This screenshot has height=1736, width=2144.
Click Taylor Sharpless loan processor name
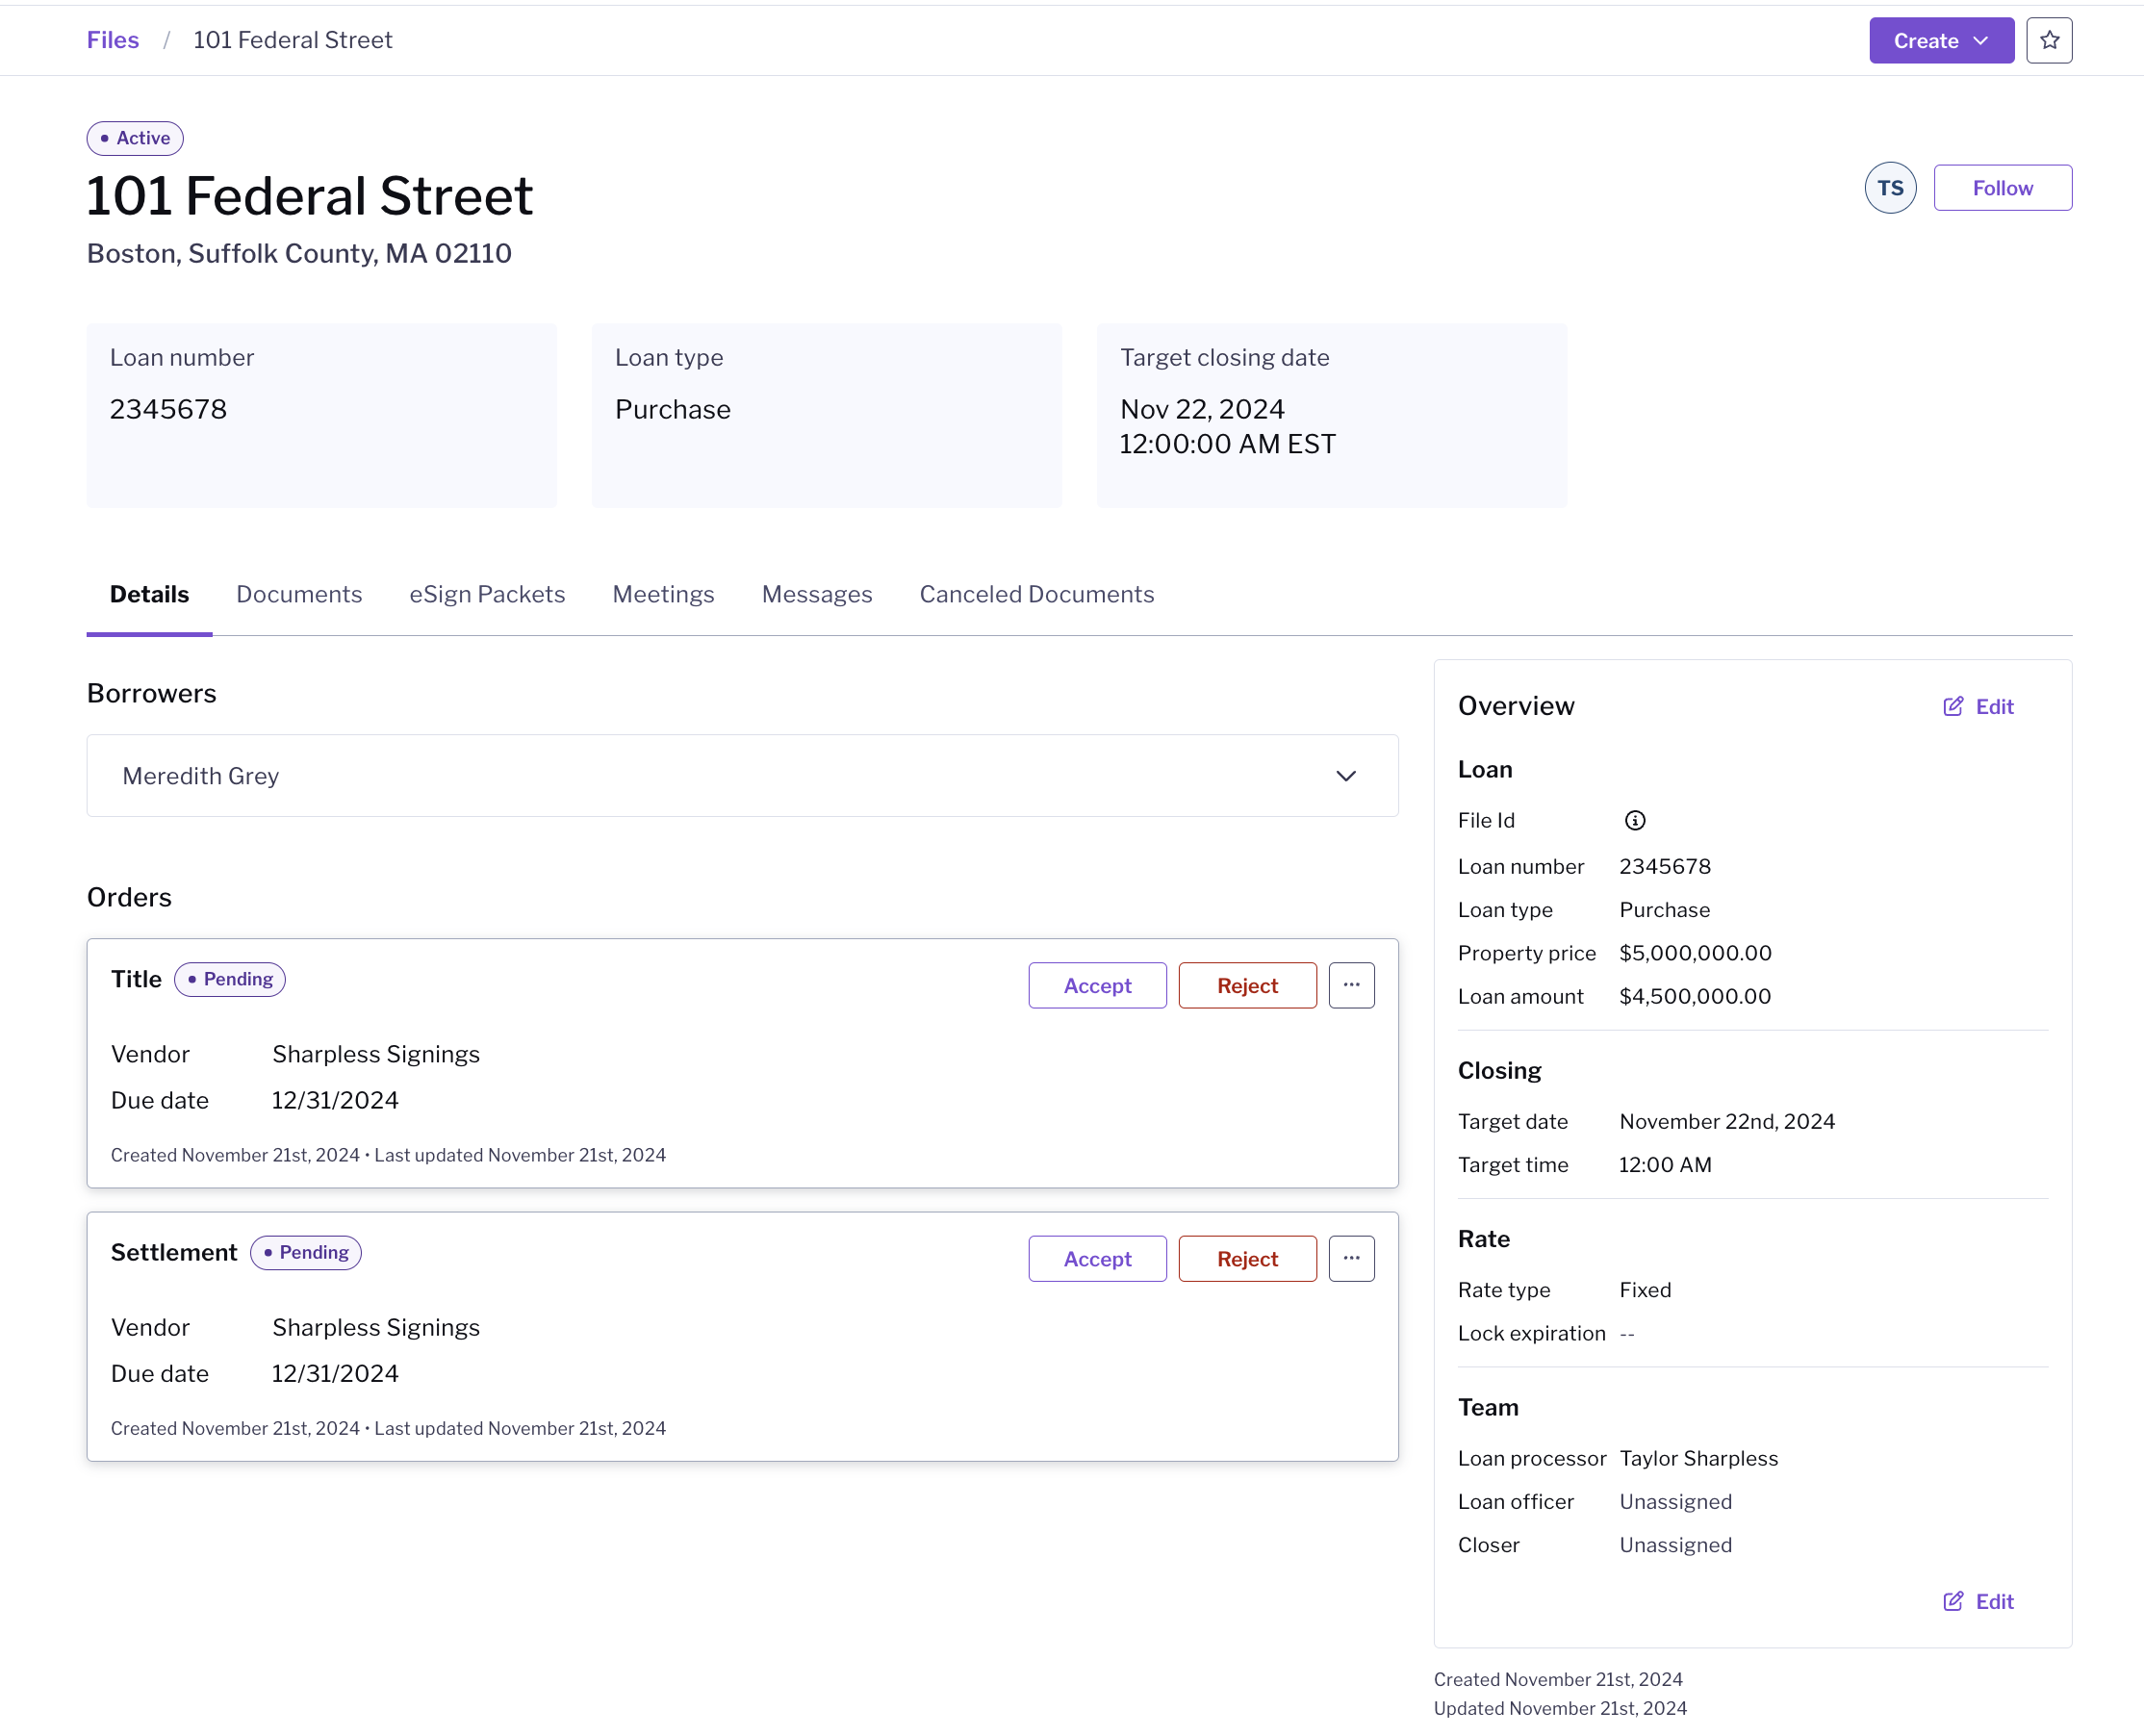click(1699, 1458)
